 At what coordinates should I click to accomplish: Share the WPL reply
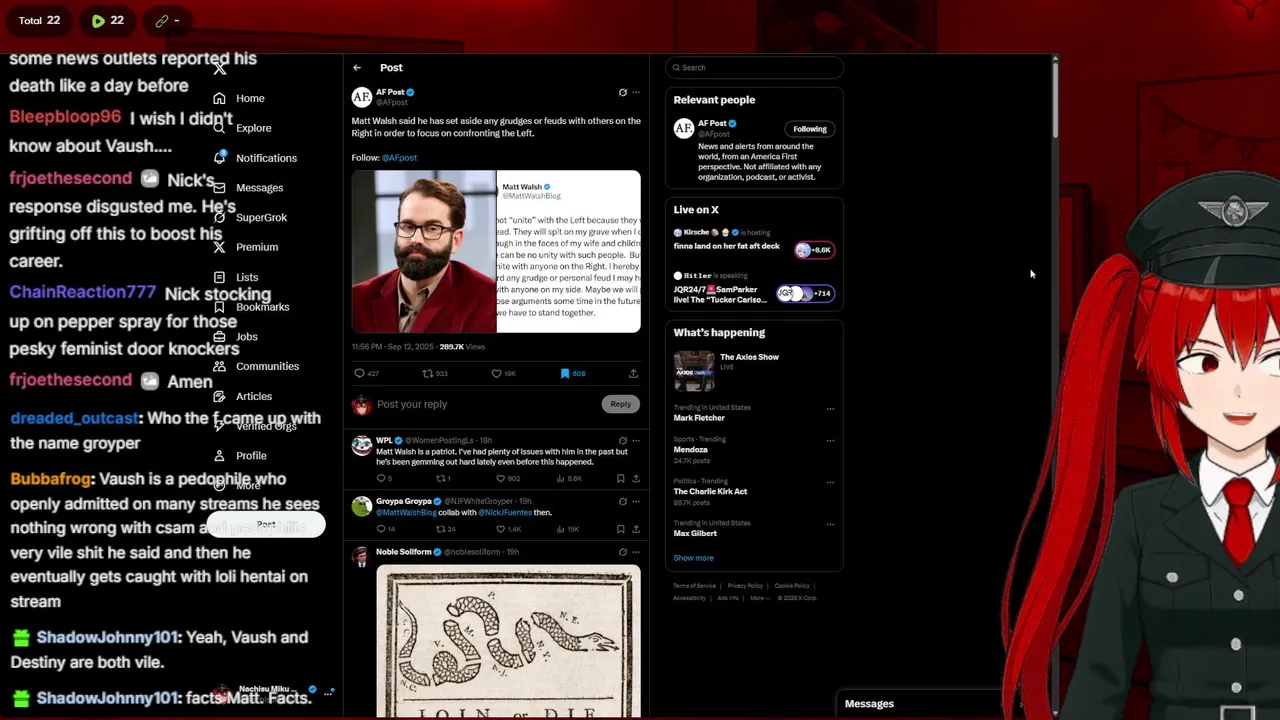[635, 478]
